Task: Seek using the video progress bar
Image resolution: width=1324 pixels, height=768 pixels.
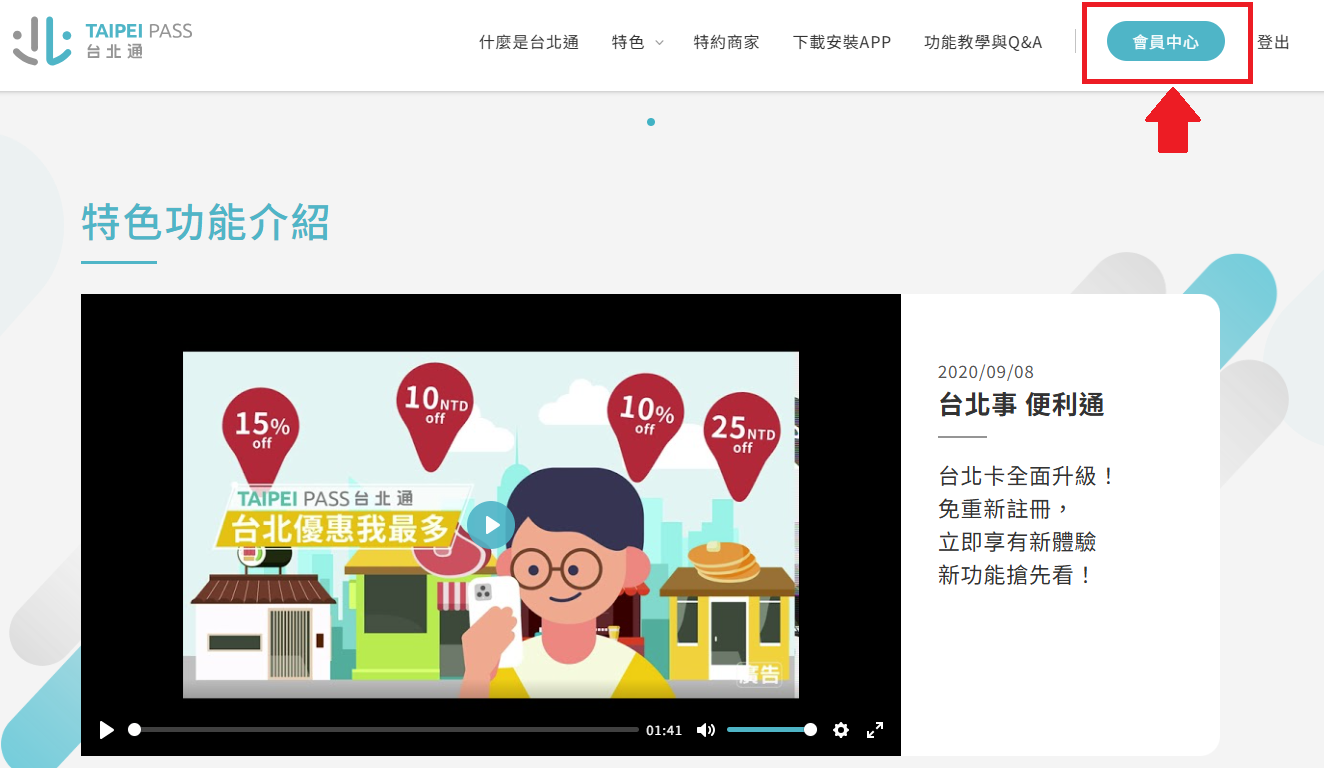Action: (x=386, y=730)
